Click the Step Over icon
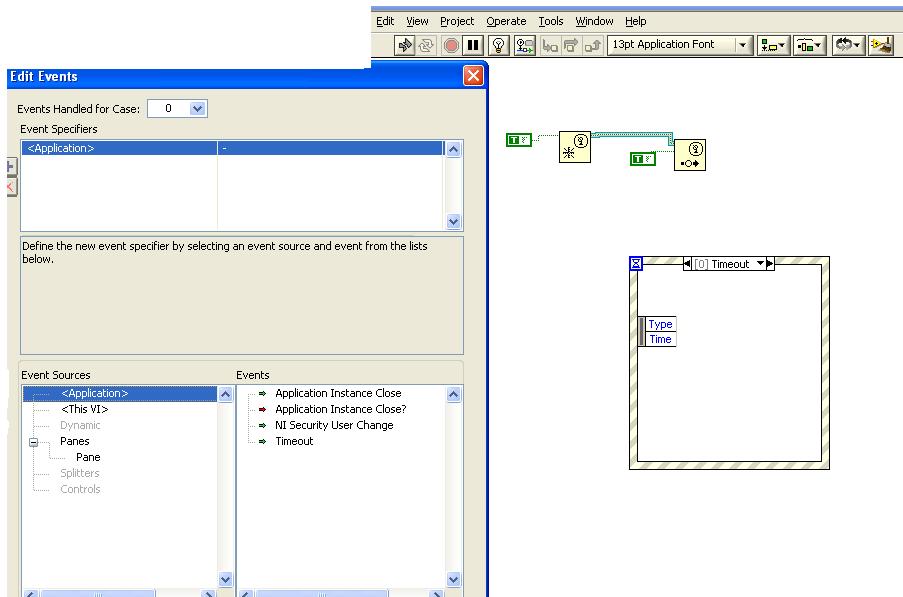The image size is (903, 597). click(x=571, y=45)
